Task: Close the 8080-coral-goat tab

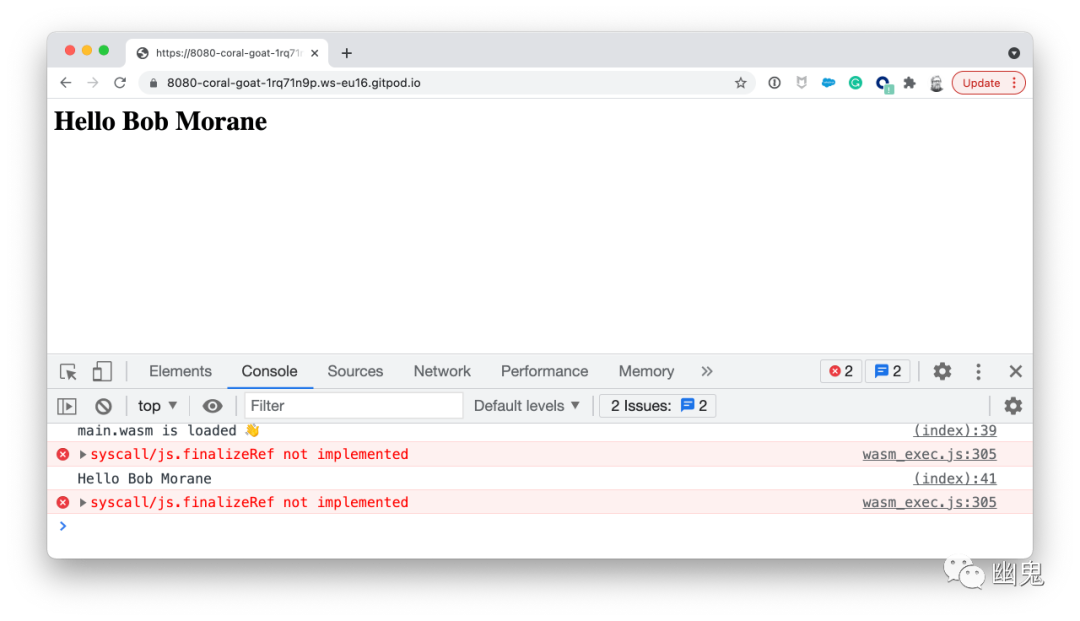Action: pyautogui.click(x=315, y=53)
